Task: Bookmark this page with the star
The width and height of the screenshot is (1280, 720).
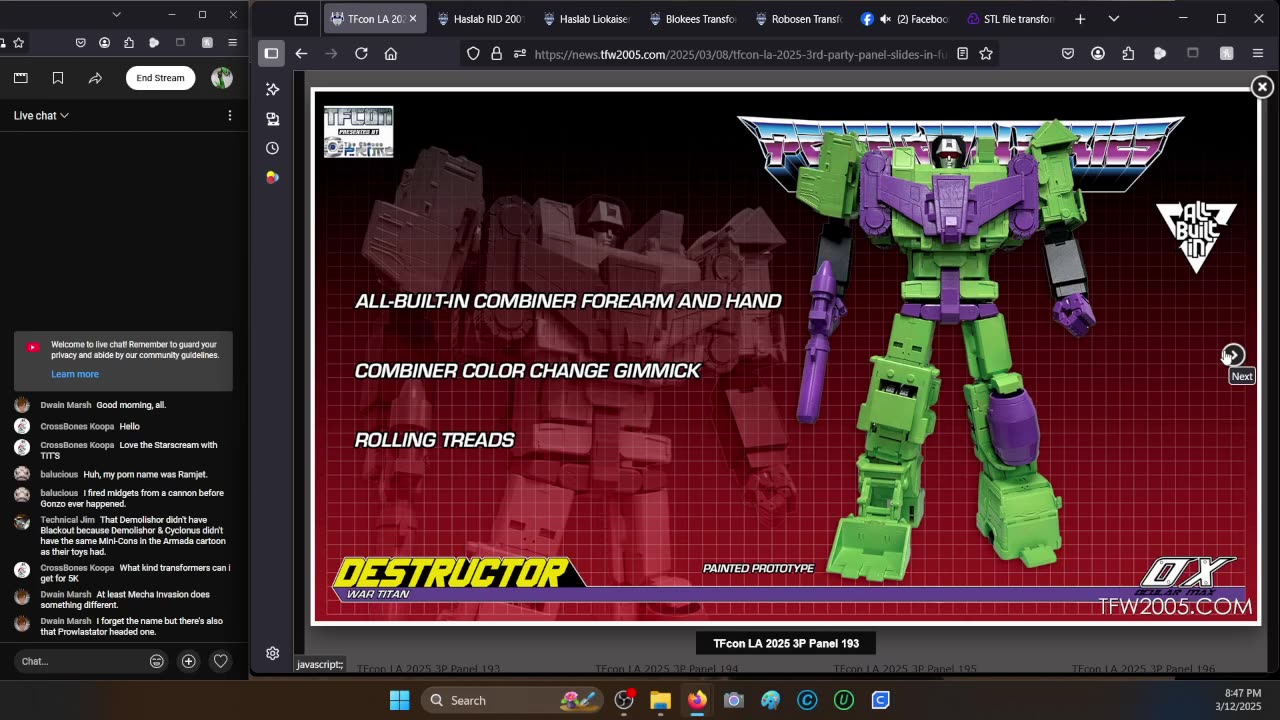Action: coord(986,54)
